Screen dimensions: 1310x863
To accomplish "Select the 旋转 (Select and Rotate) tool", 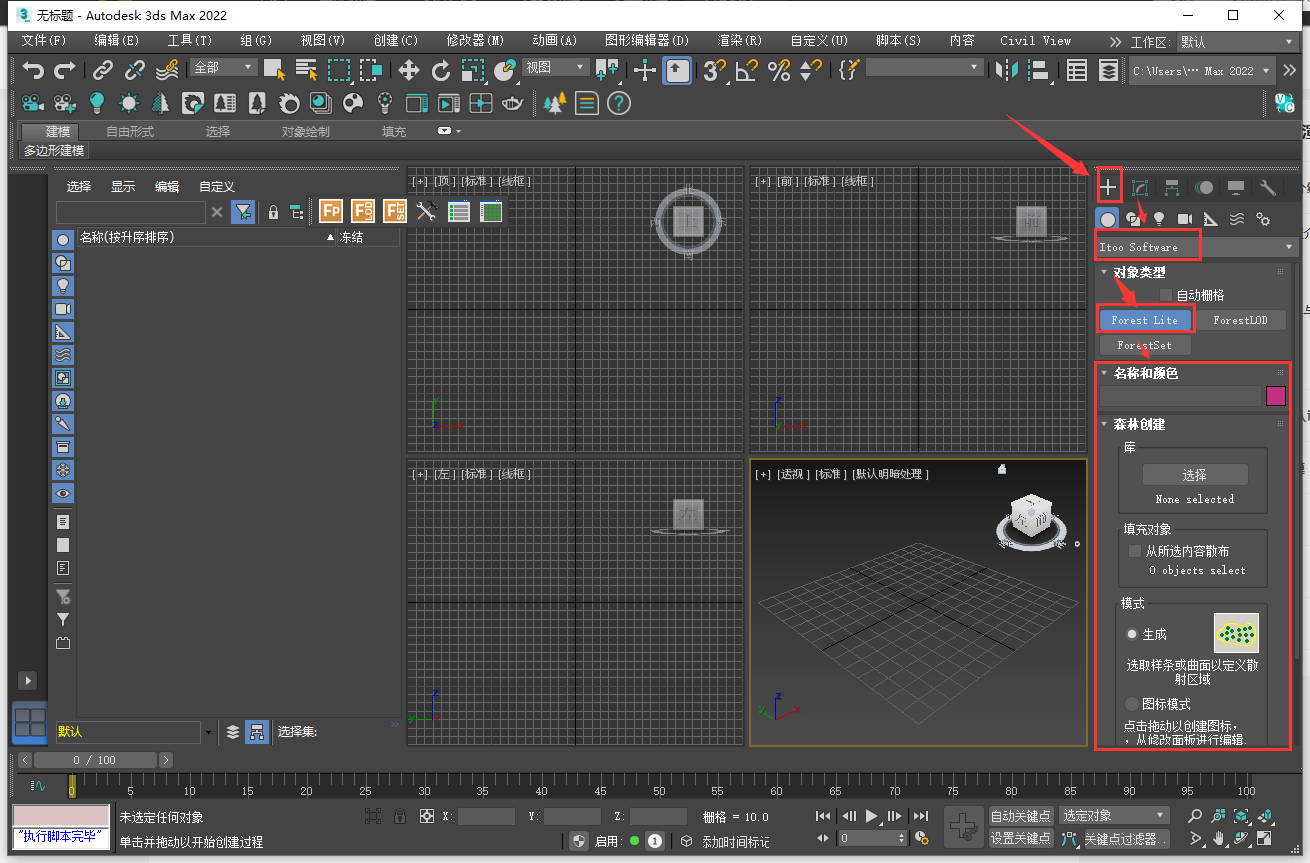I will [x=441, y=70].
